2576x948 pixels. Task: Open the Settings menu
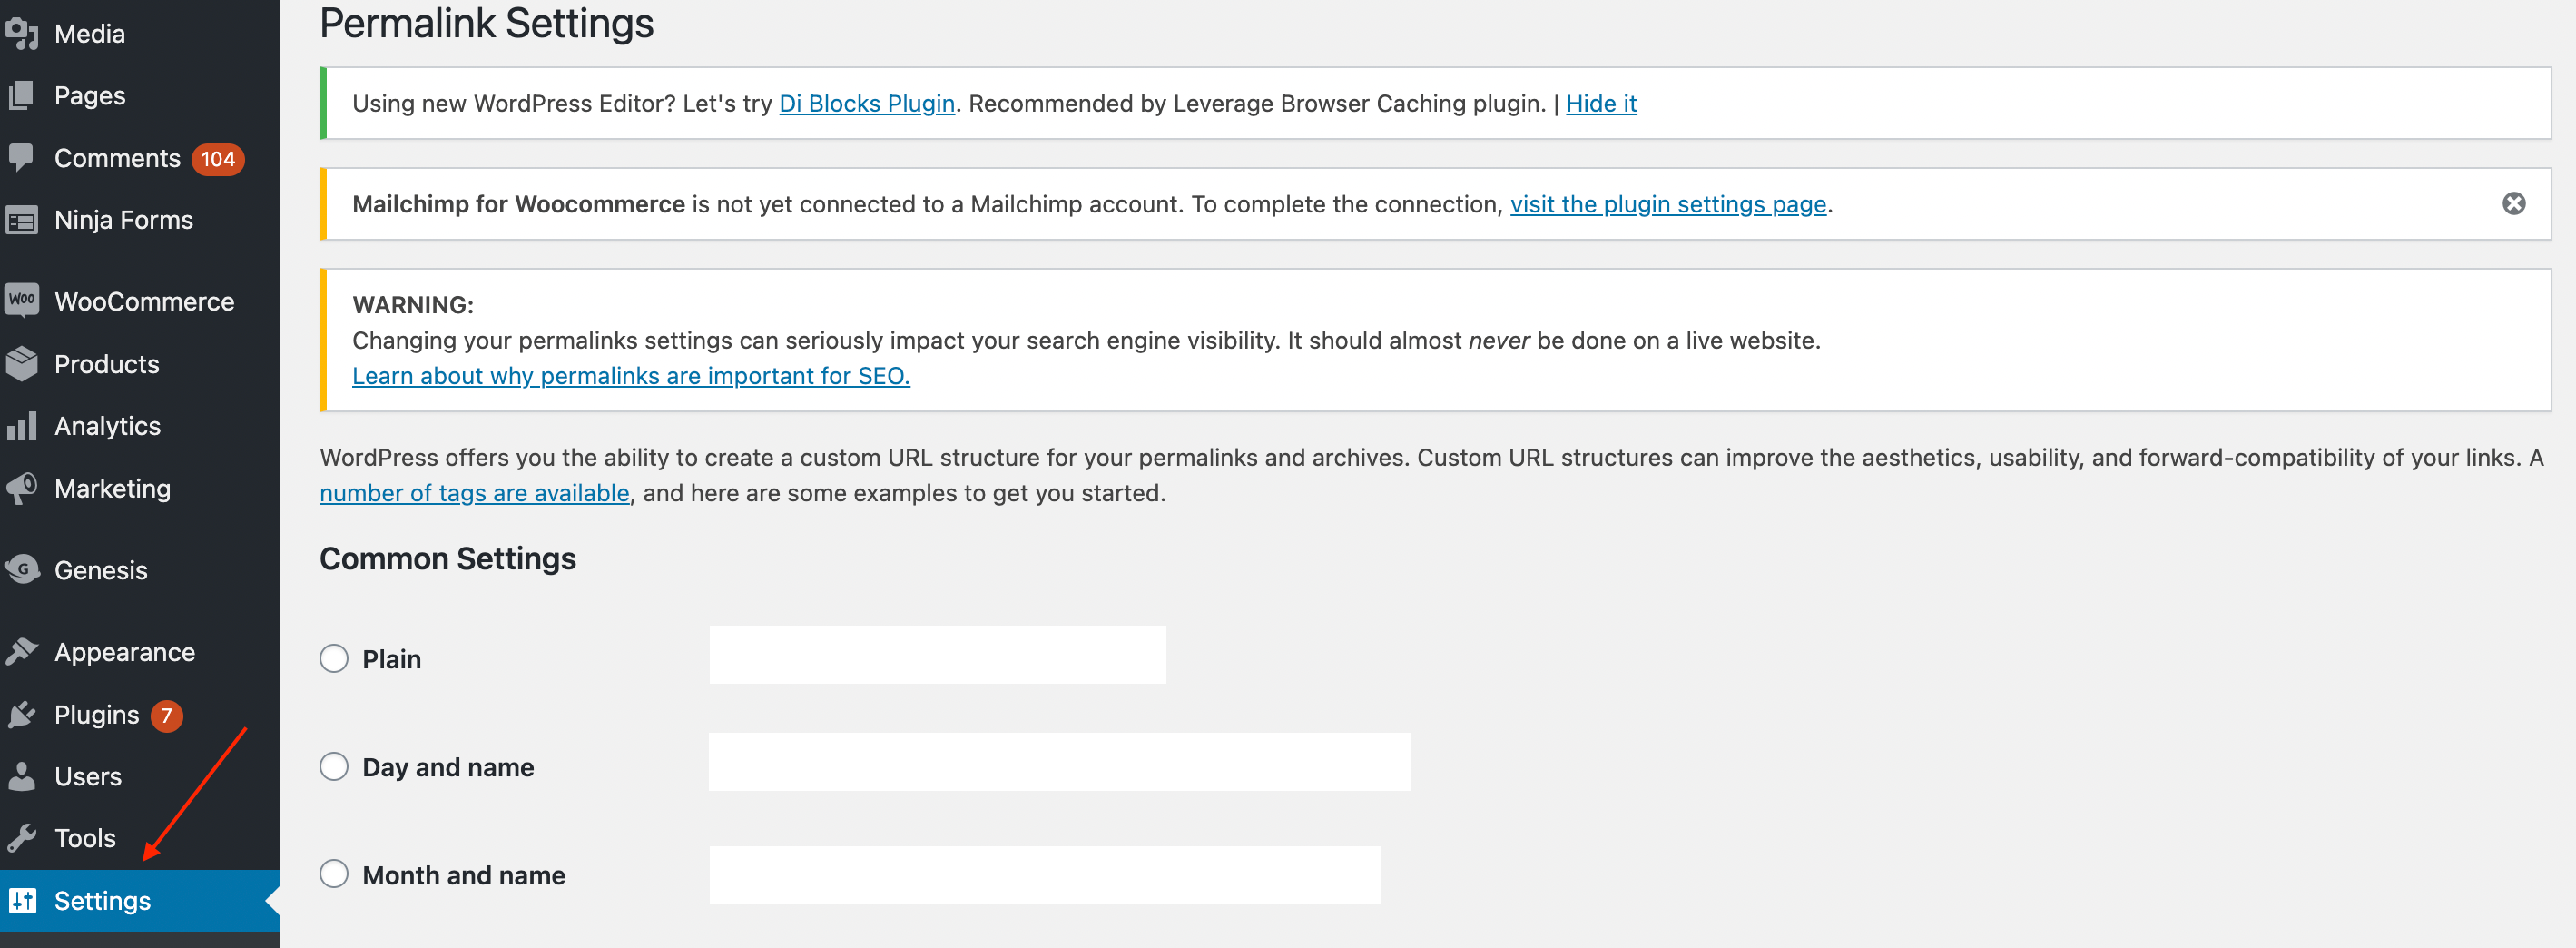pos(140,901)
